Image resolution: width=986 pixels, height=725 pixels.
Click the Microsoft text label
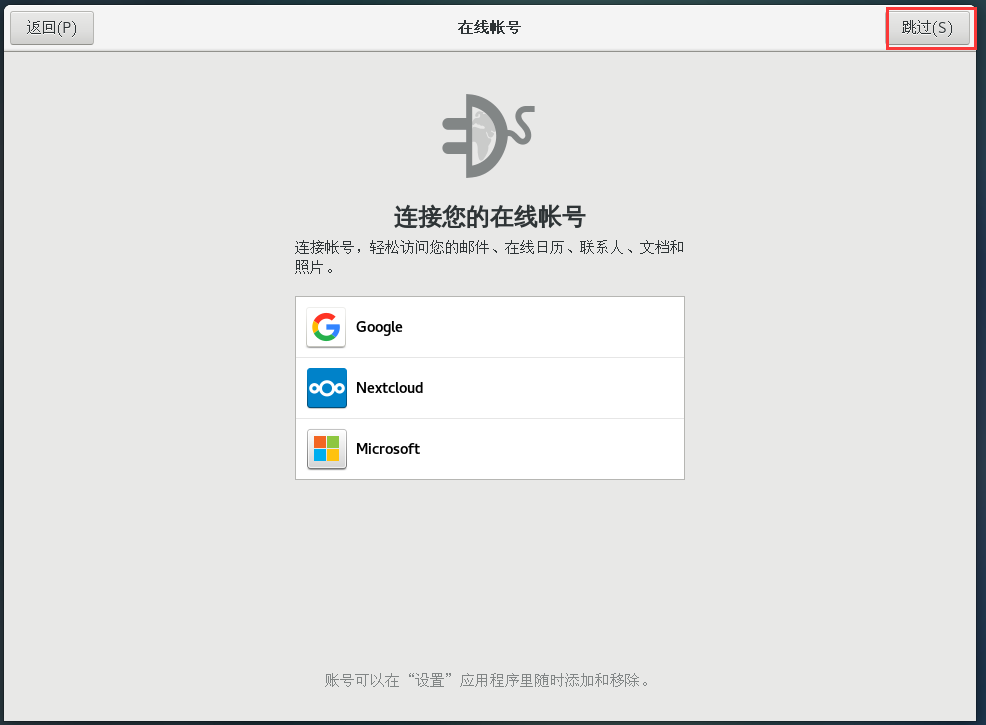[x=388, y=448]
